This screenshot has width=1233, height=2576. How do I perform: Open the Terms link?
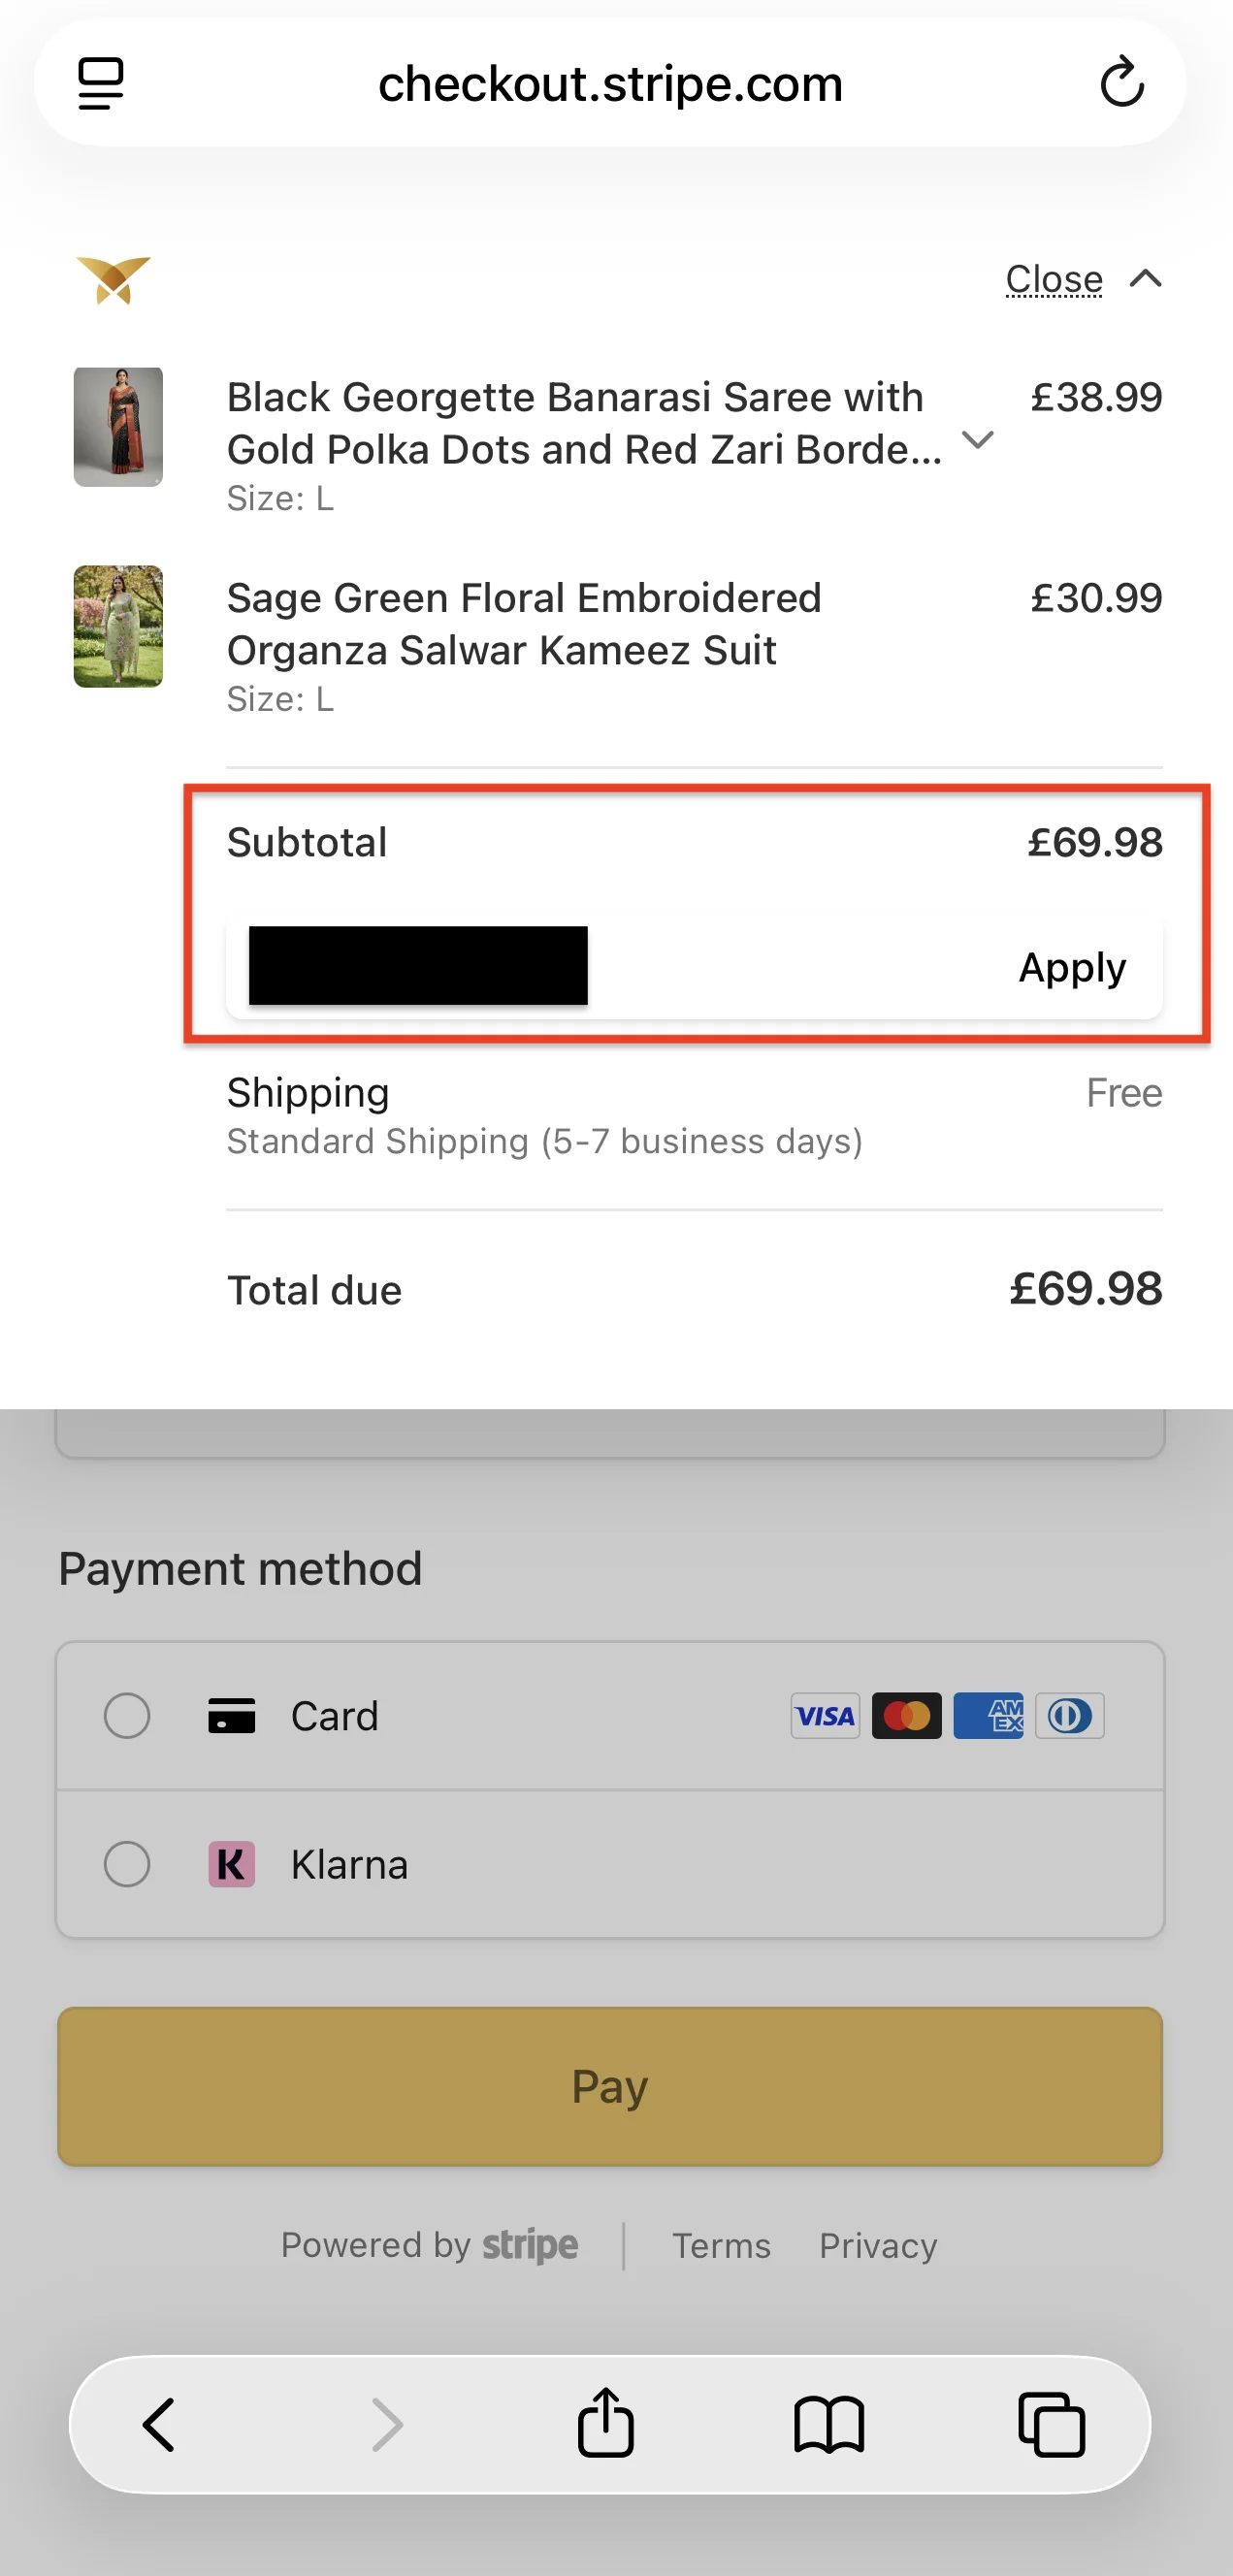(x=721, y=2246)
